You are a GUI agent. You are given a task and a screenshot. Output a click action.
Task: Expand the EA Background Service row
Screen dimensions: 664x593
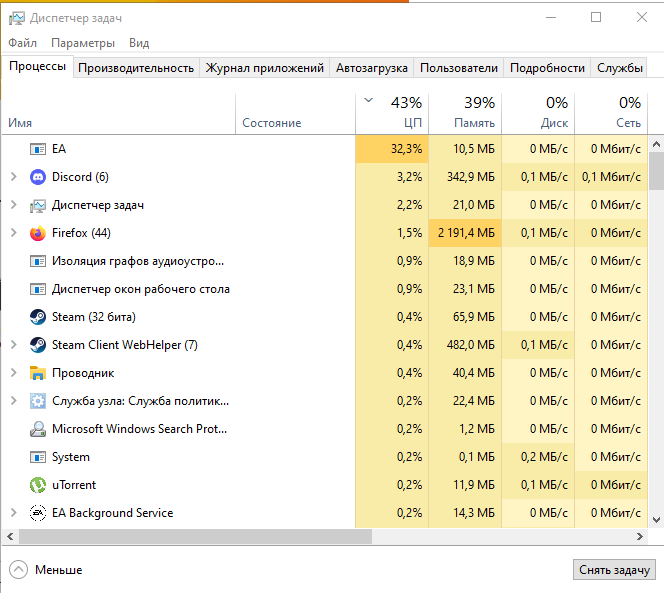tap(14, 513)
